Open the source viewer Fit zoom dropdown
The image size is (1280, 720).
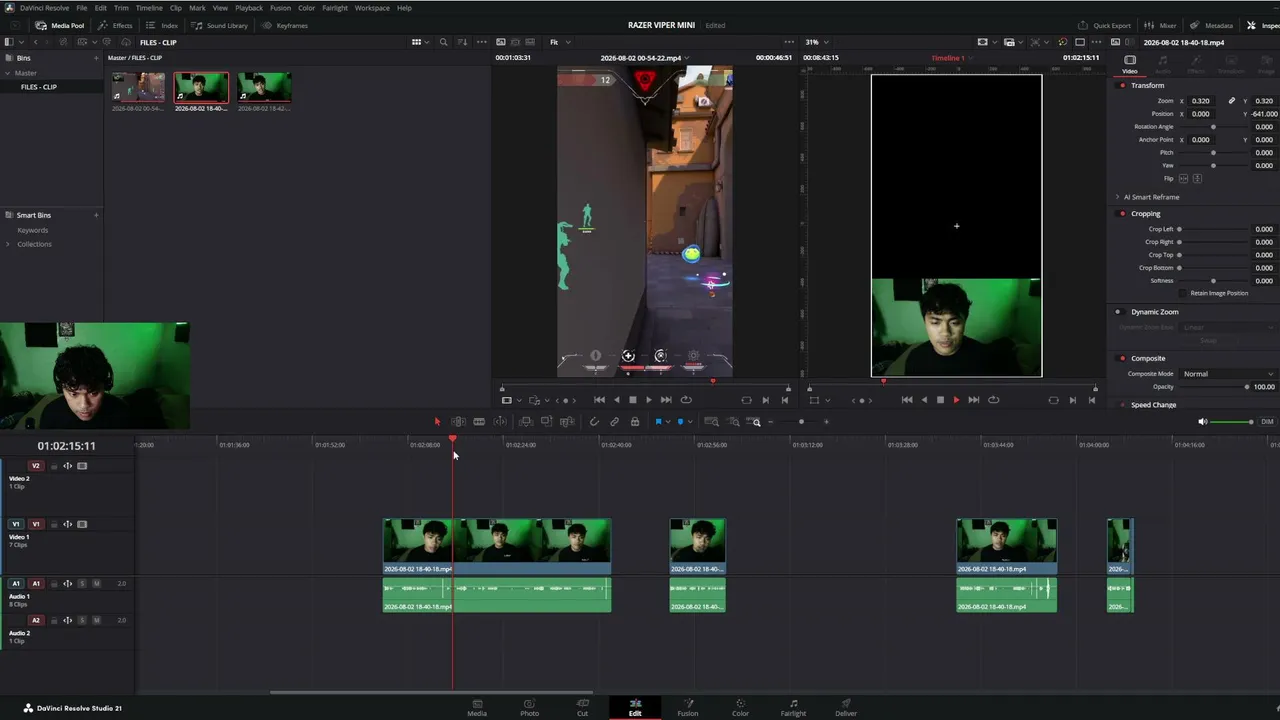(560, 42)
